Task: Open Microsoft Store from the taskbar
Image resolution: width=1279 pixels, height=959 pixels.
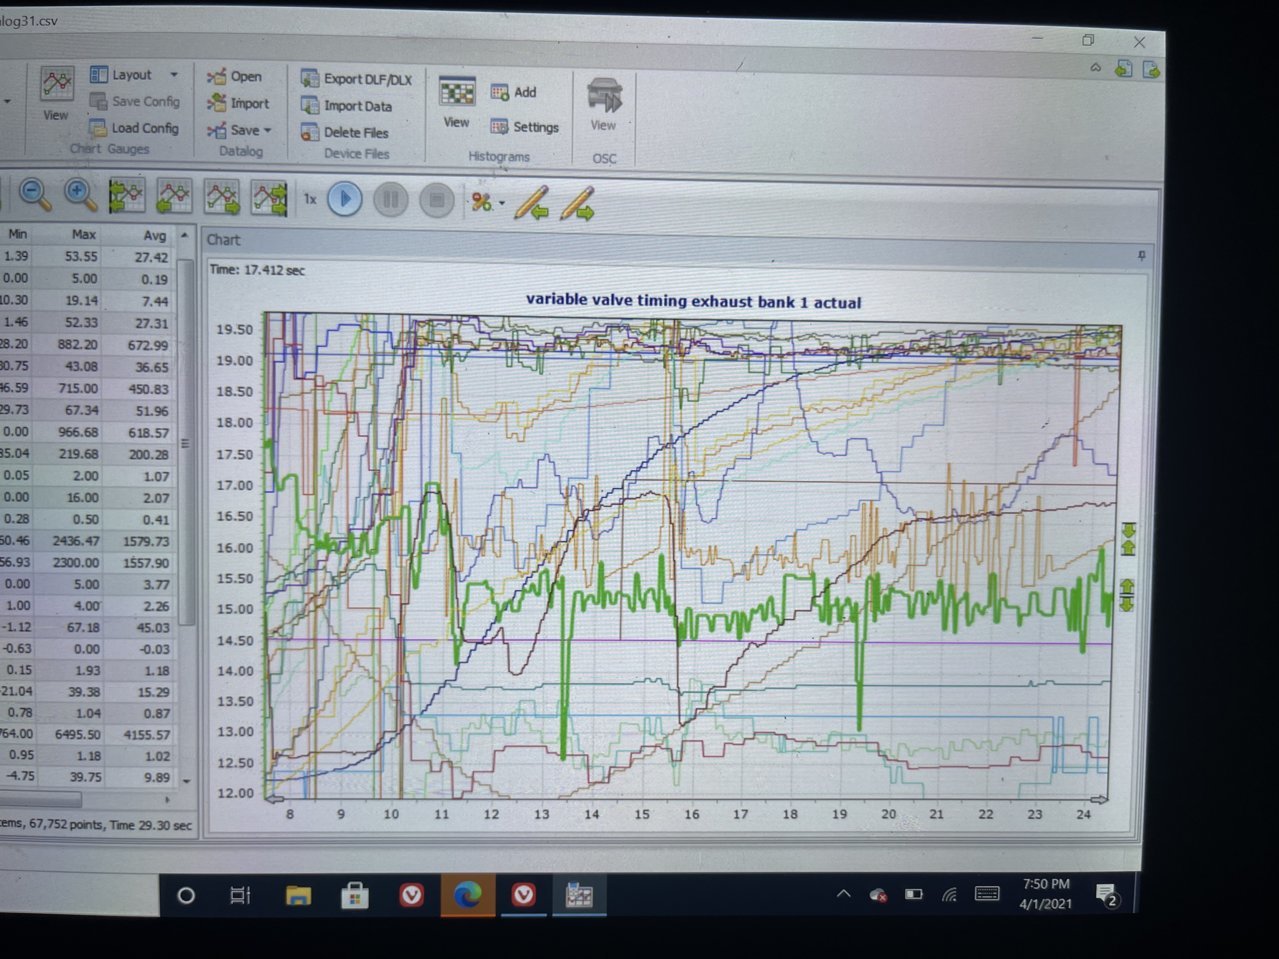Action: pyautogui.click(x=354, y=896)
